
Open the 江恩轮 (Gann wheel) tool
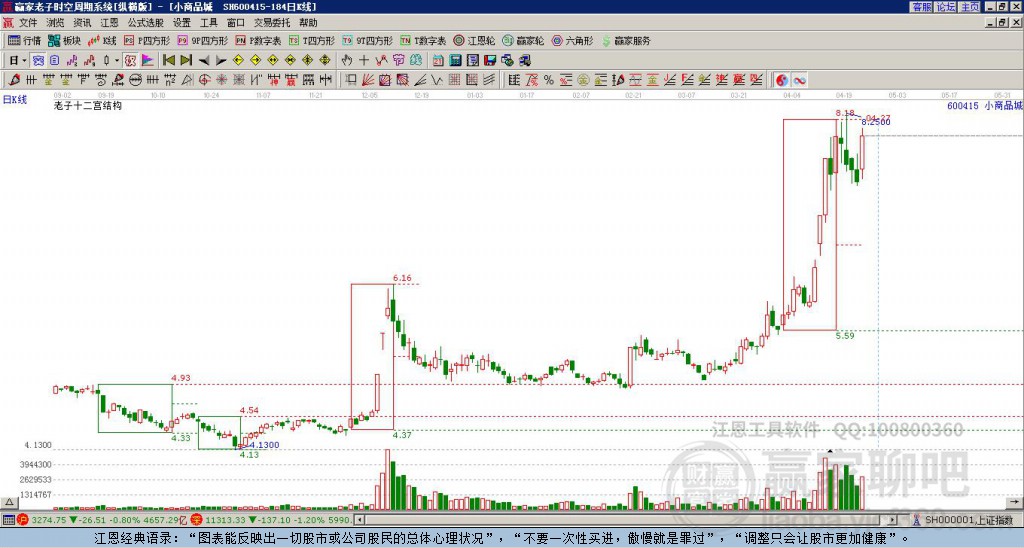(474, 40)
